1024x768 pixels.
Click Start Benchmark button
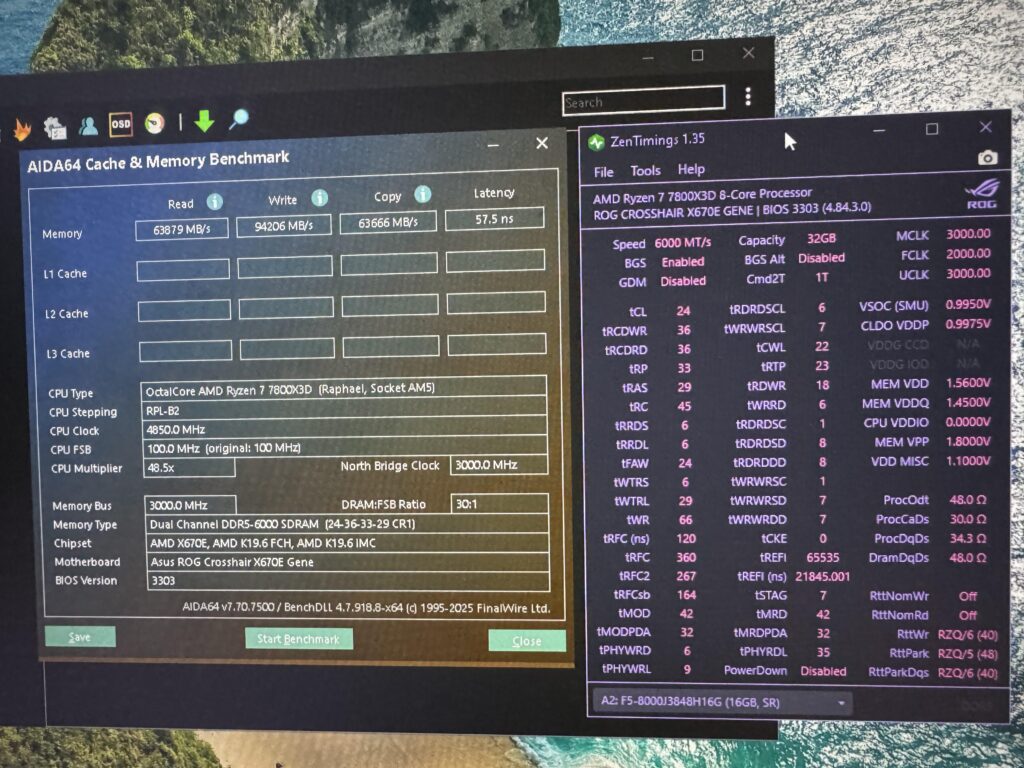pos(298,639)
